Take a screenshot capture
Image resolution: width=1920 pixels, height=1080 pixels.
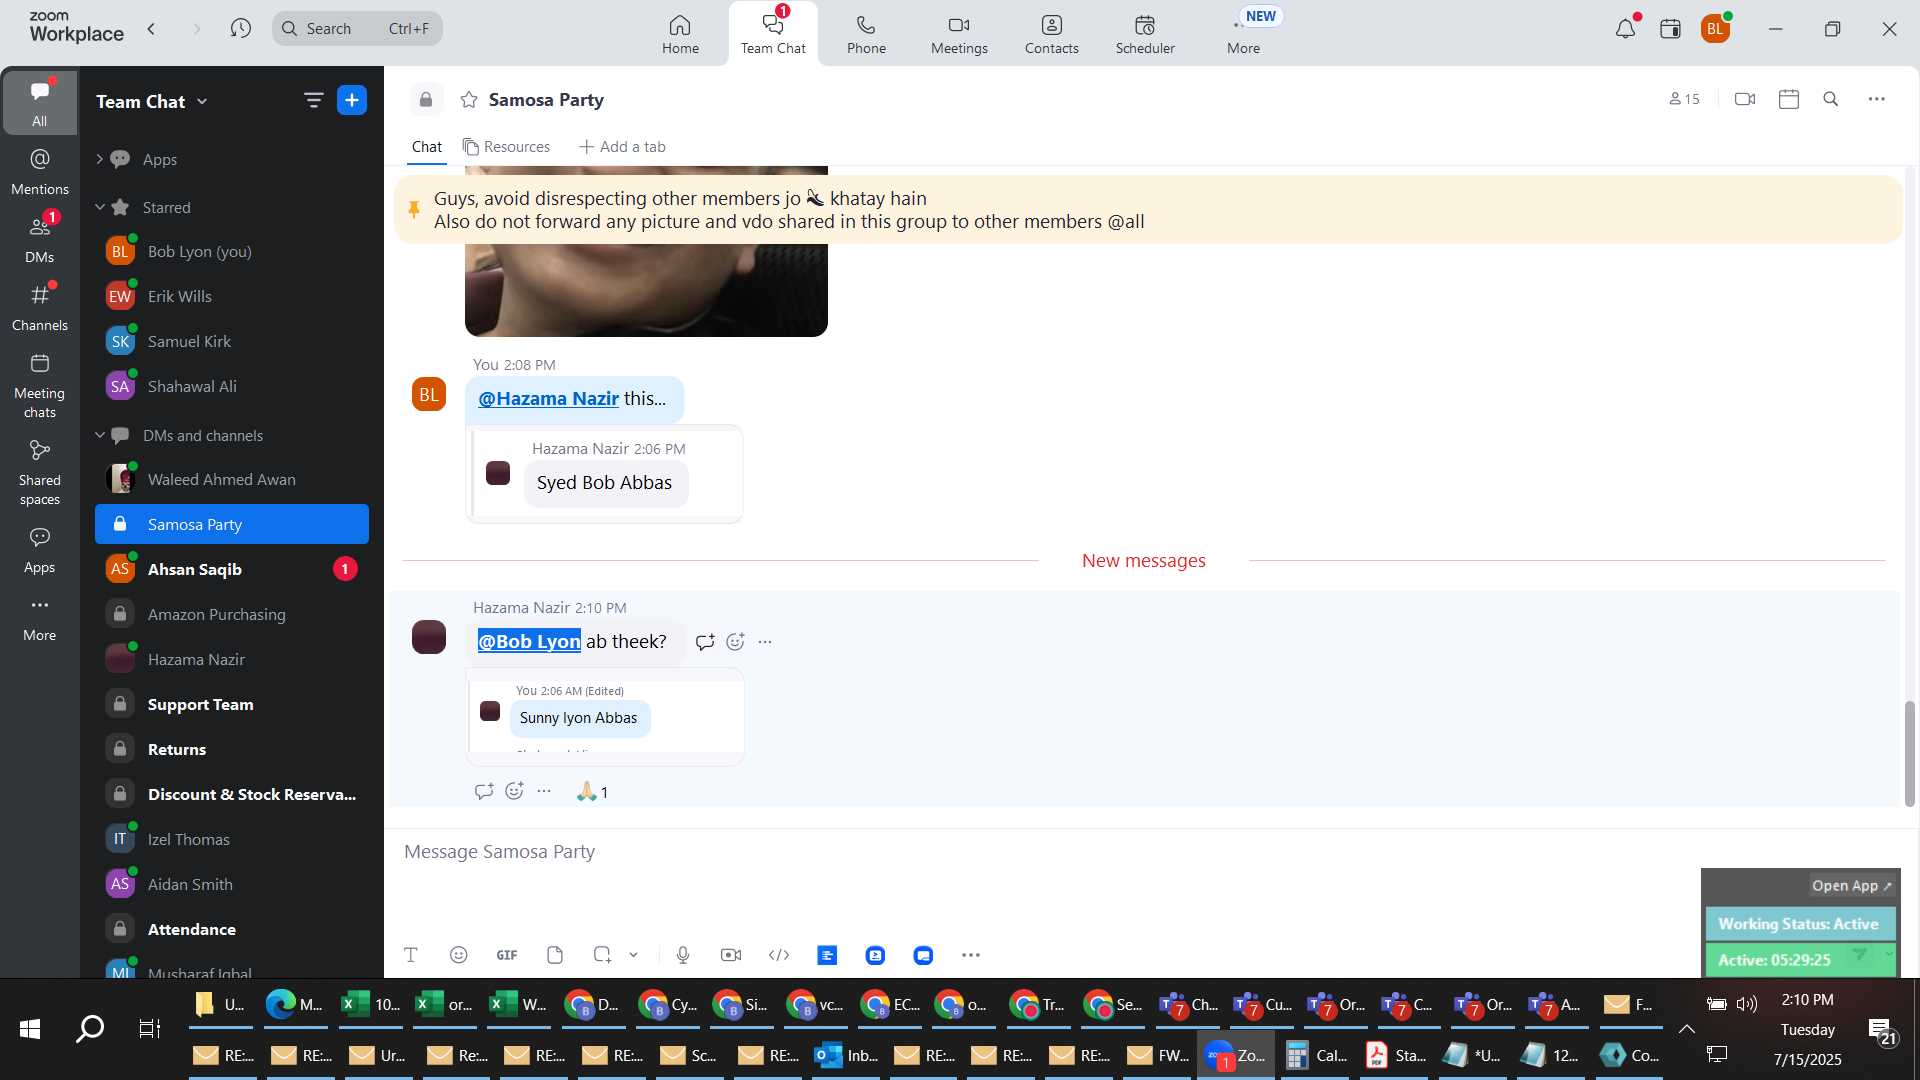pyautogui.click(x=602, y=955)
